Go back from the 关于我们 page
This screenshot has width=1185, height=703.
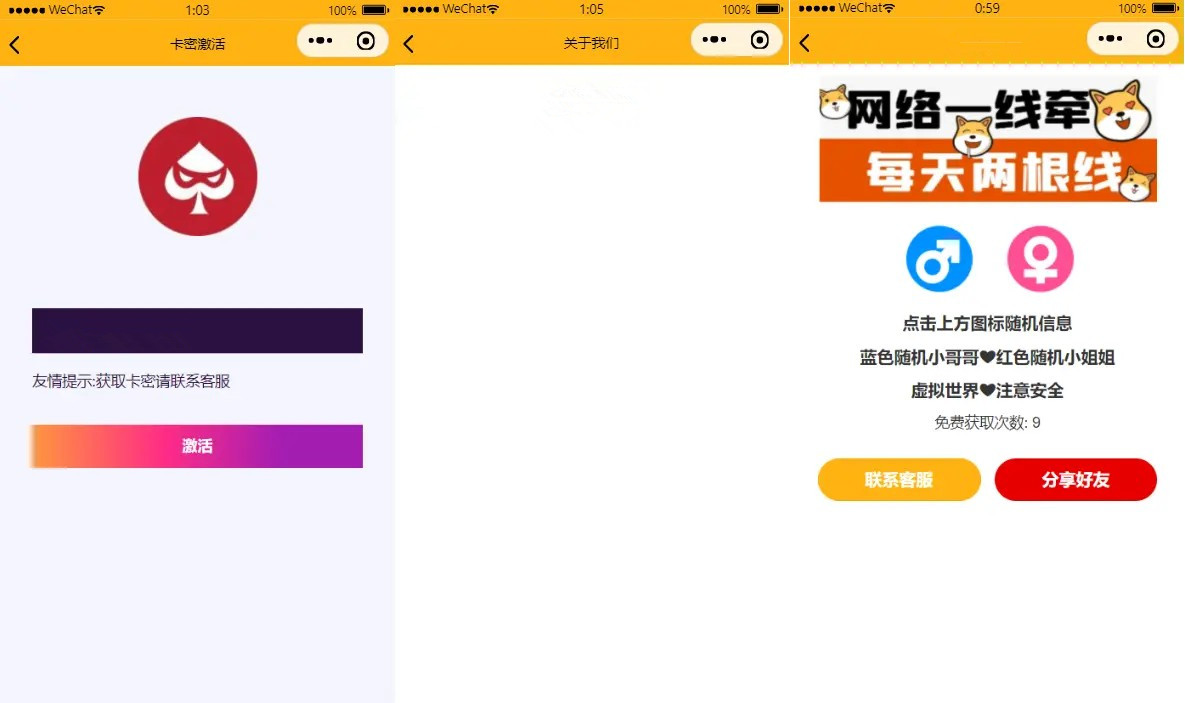409,44
